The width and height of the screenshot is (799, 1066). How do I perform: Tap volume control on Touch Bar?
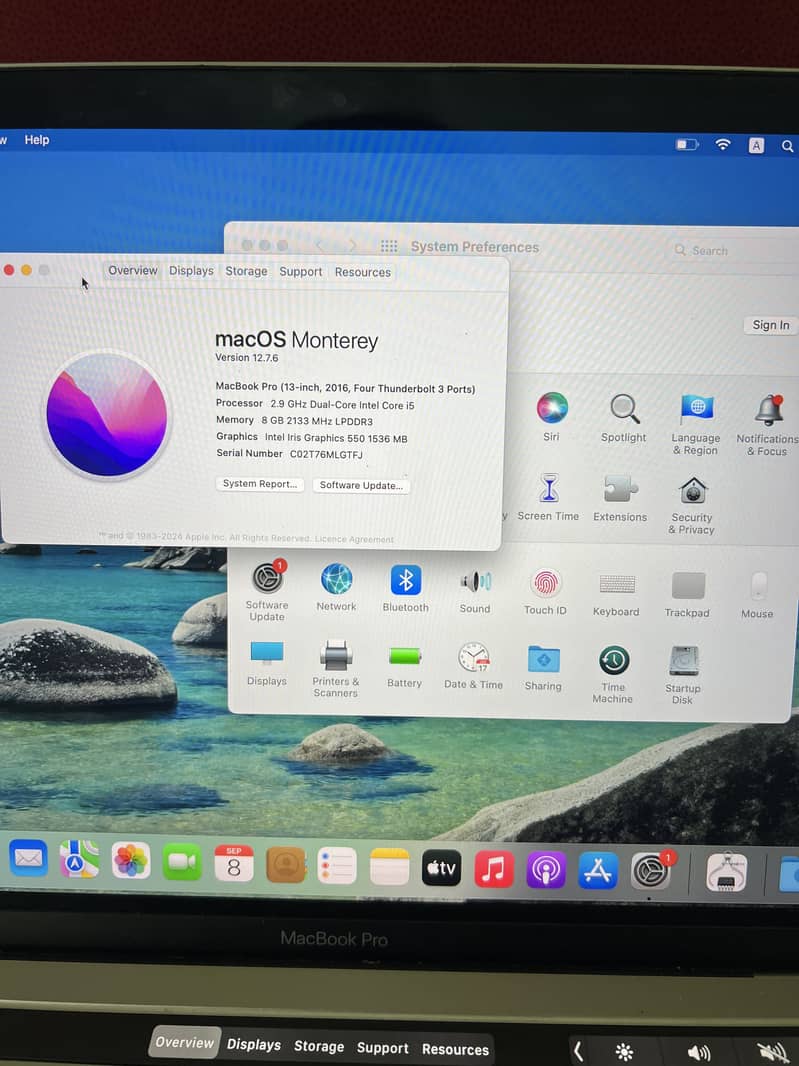(x=699, y=1053)
